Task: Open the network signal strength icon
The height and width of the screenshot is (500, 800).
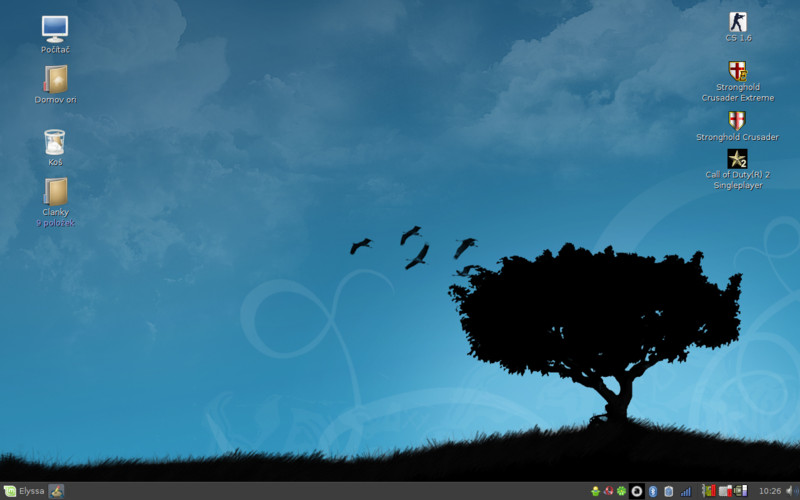Action: tap(686, 491)
